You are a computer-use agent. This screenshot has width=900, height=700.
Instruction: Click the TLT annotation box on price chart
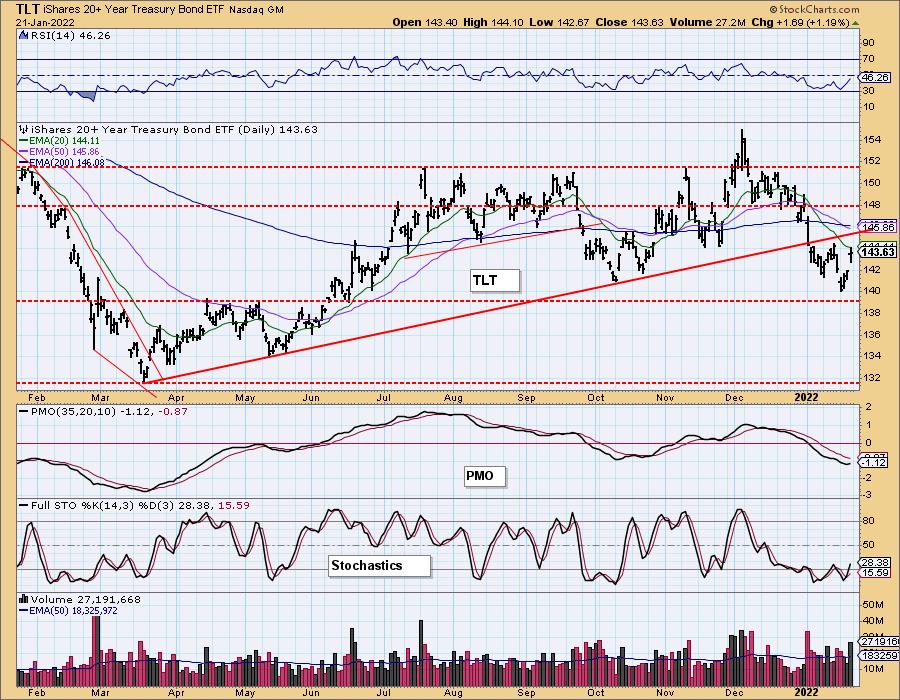point(495,281)
